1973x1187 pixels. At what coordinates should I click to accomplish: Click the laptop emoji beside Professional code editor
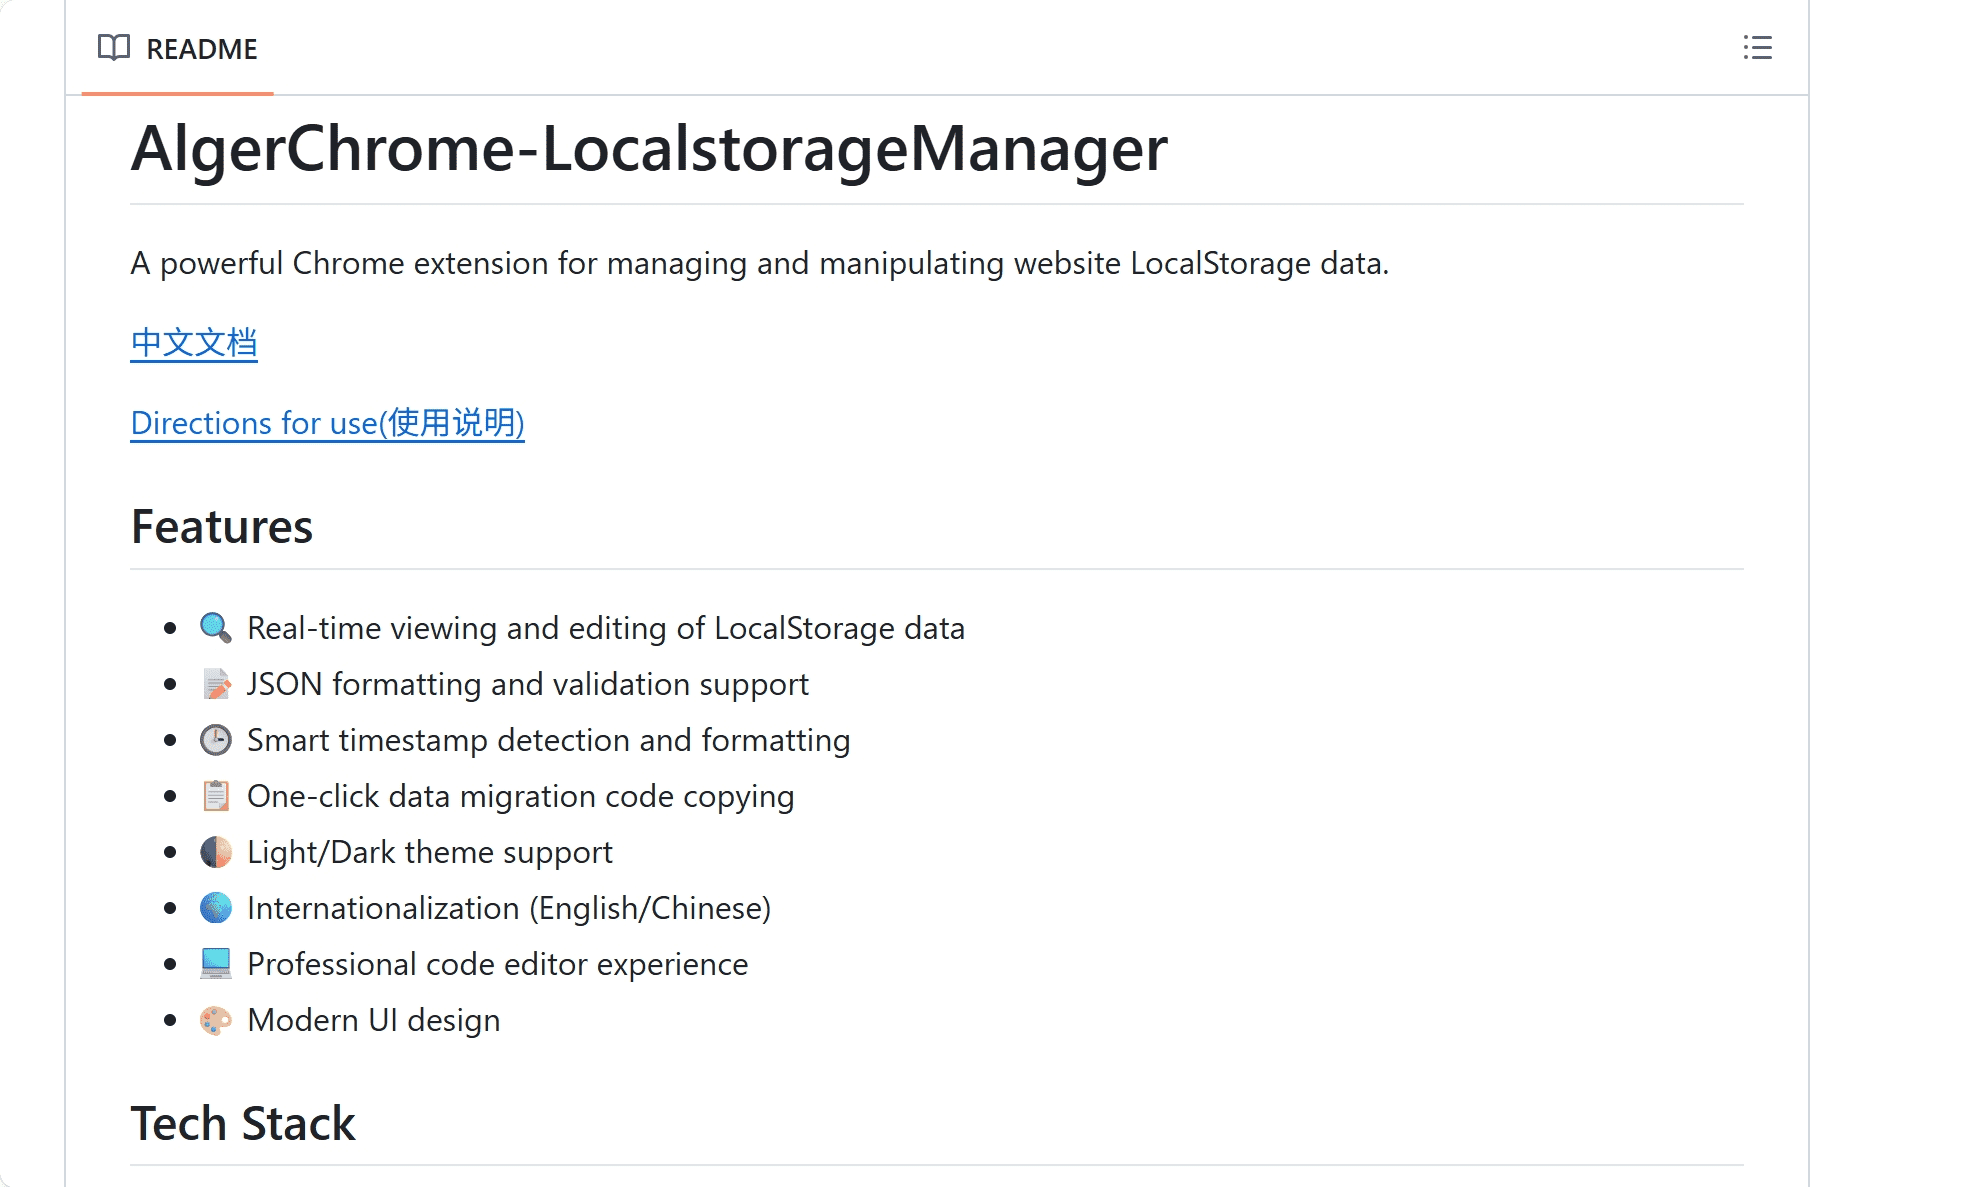[x=216, y=964]
